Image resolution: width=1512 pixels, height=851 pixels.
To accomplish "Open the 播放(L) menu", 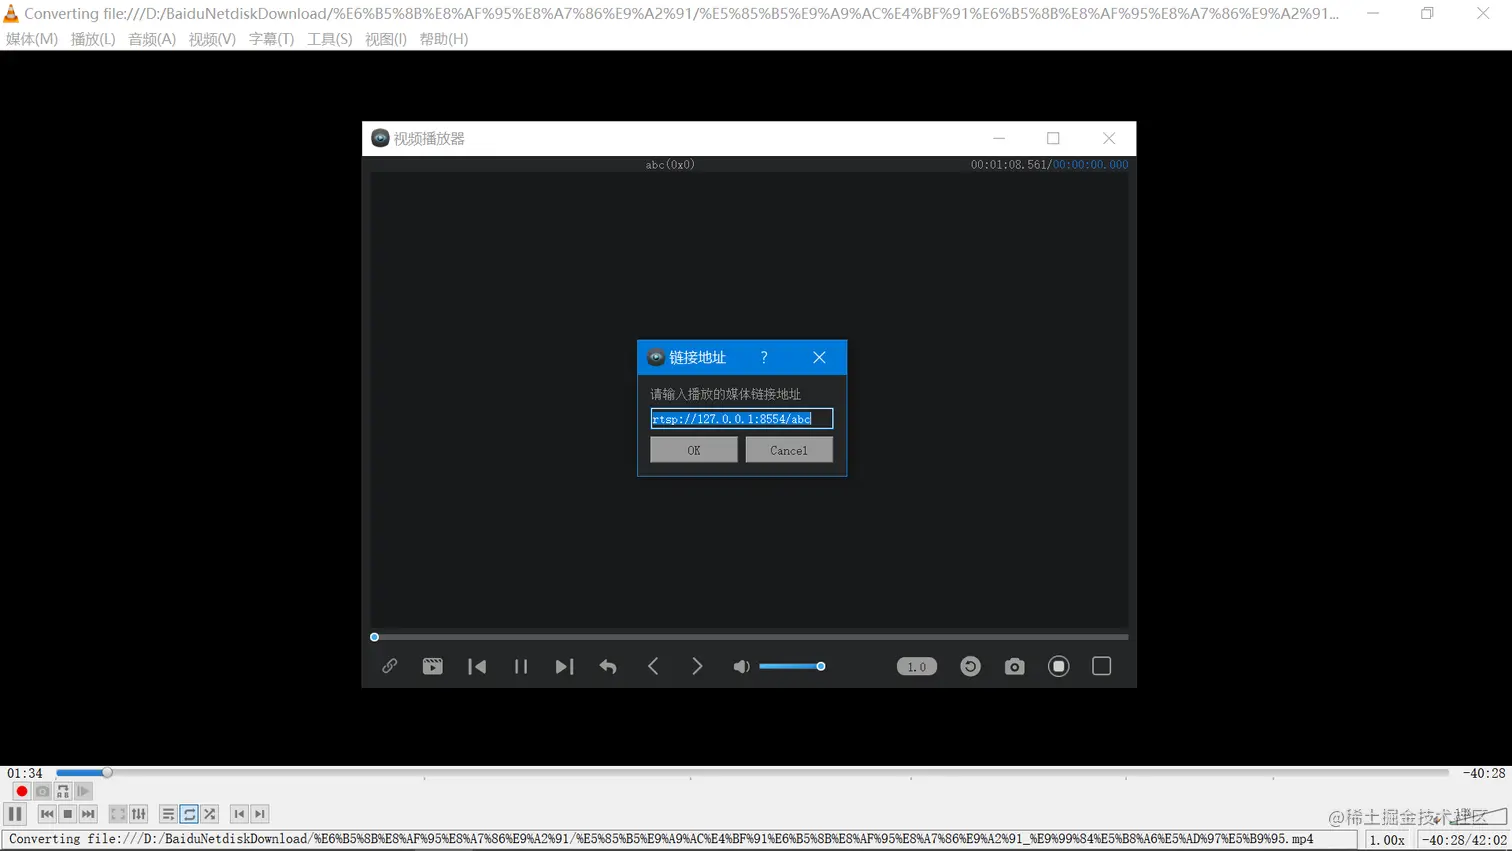I will (93, 39).
